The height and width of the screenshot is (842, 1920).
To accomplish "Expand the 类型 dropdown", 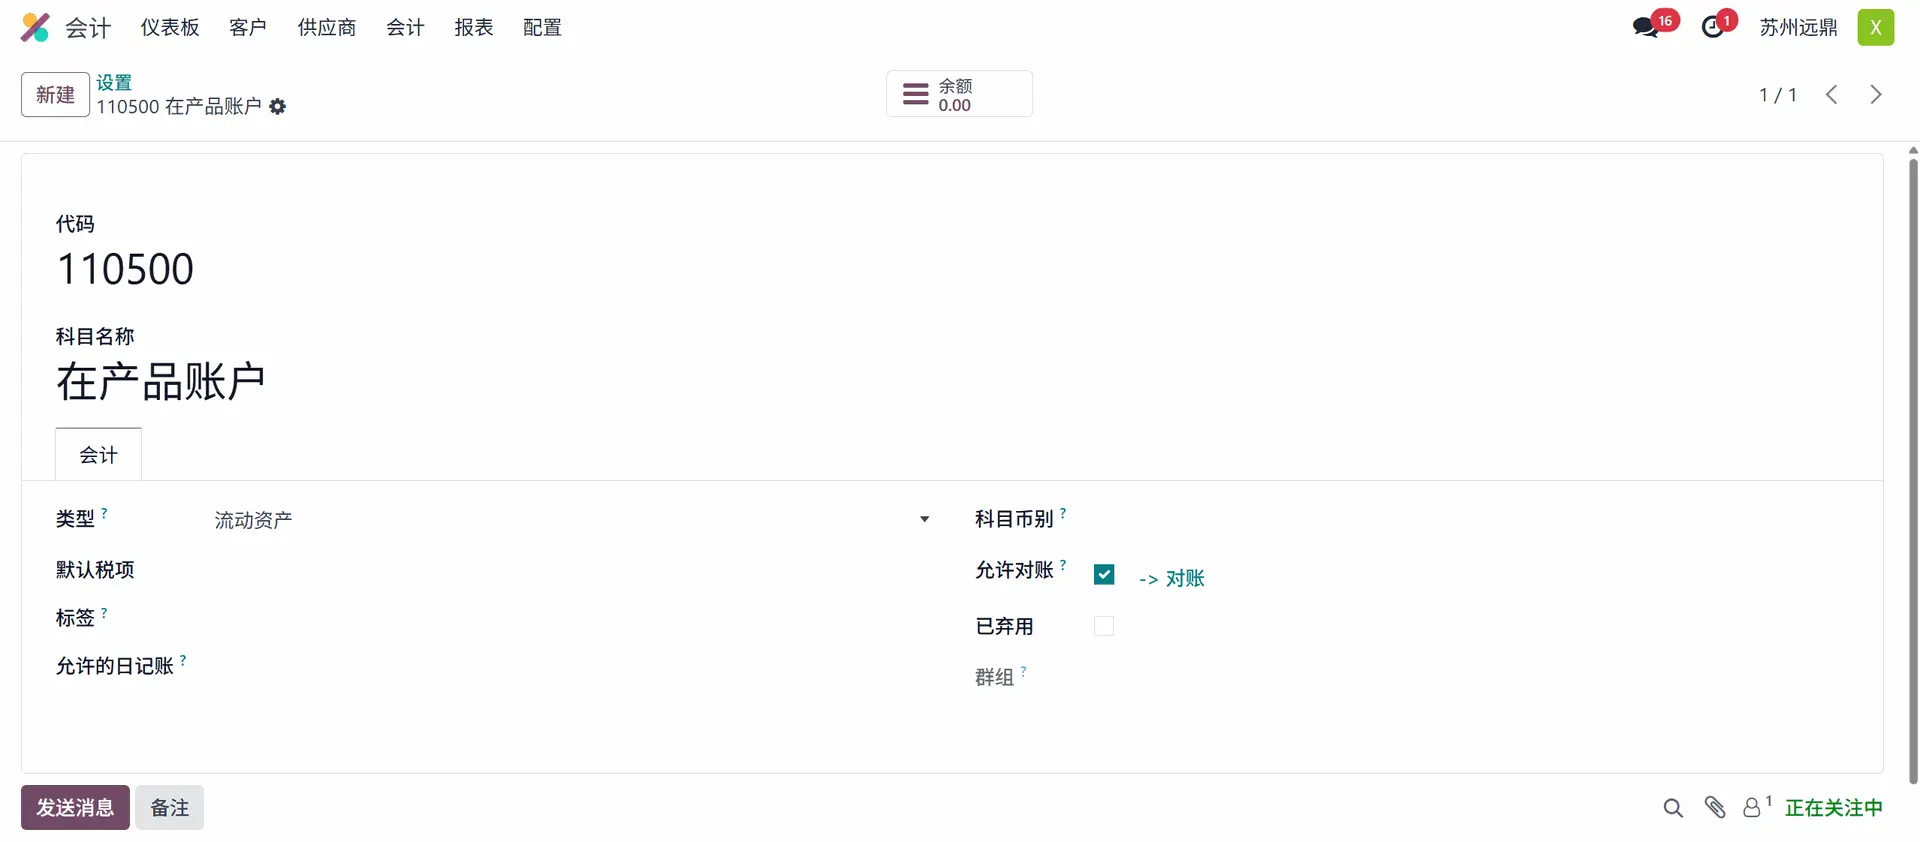I will pyautogui.click(x=924, y=520).
